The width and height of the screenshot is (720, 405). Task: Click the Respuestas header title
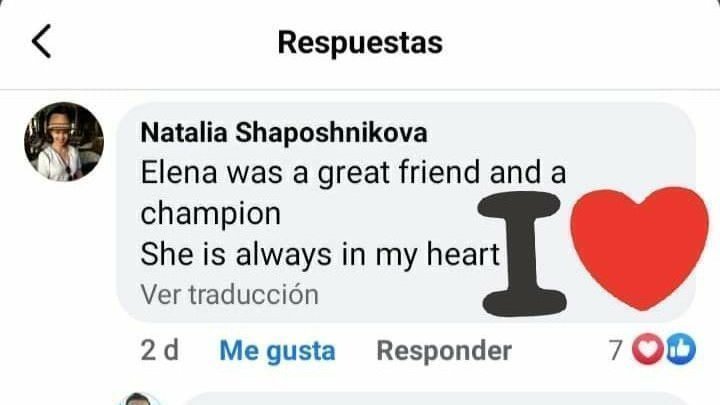click(360, 42)
